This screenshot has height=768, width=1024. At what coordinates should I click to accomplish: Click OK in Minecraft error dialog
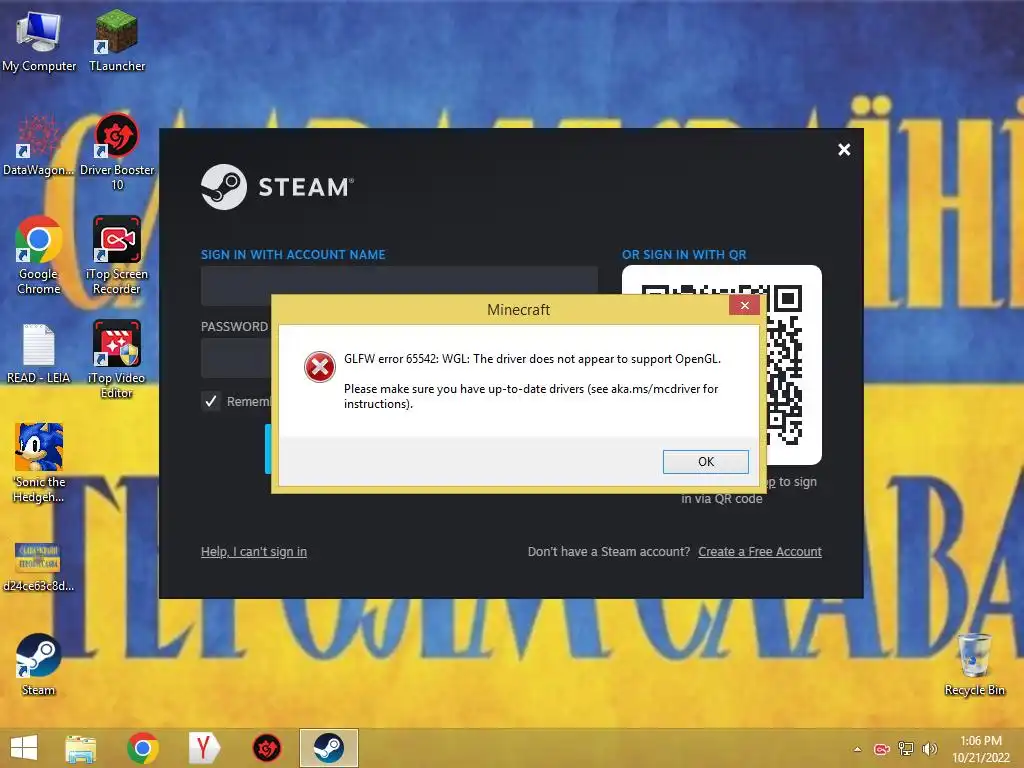point(705,462)
